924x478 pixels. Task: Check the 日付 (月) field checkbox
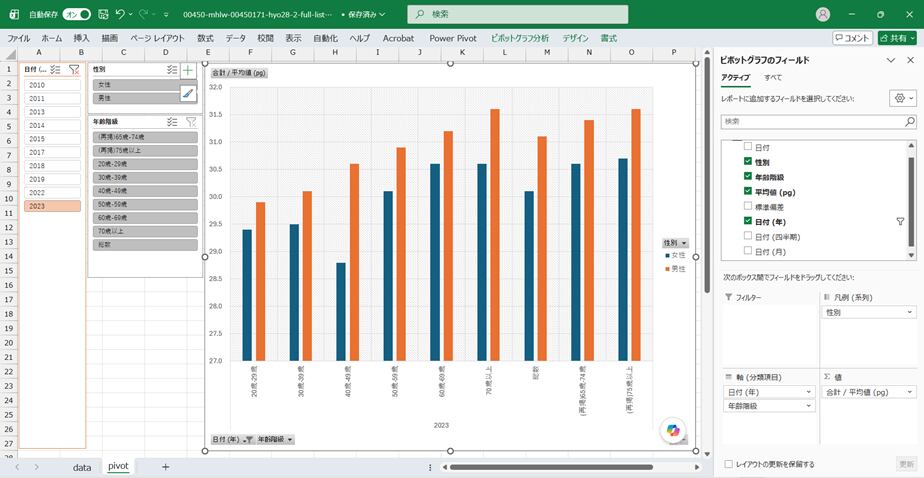748,251
